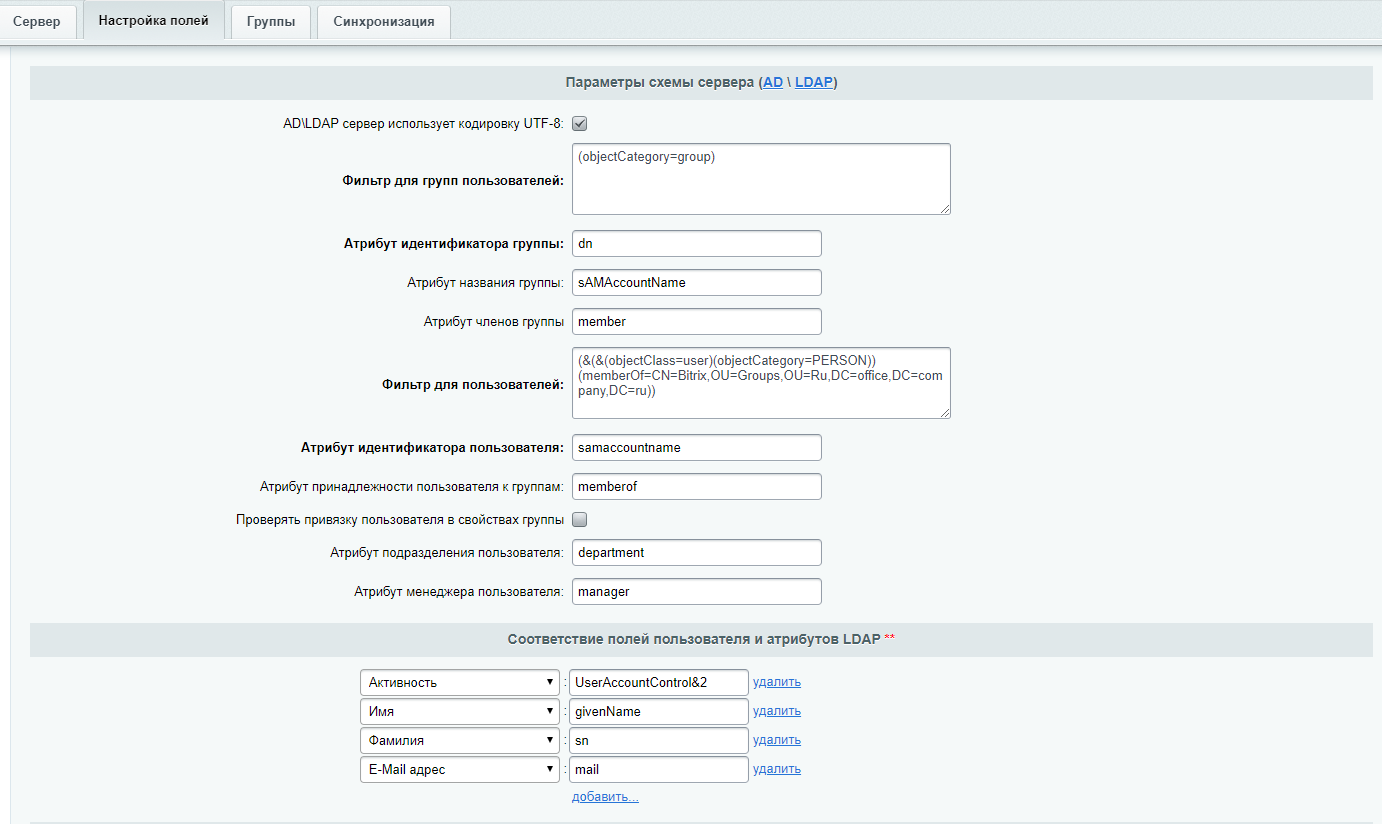Expand the Имя field dropdown
Viewport: 1382px width, 824px height.
[459, 712]
